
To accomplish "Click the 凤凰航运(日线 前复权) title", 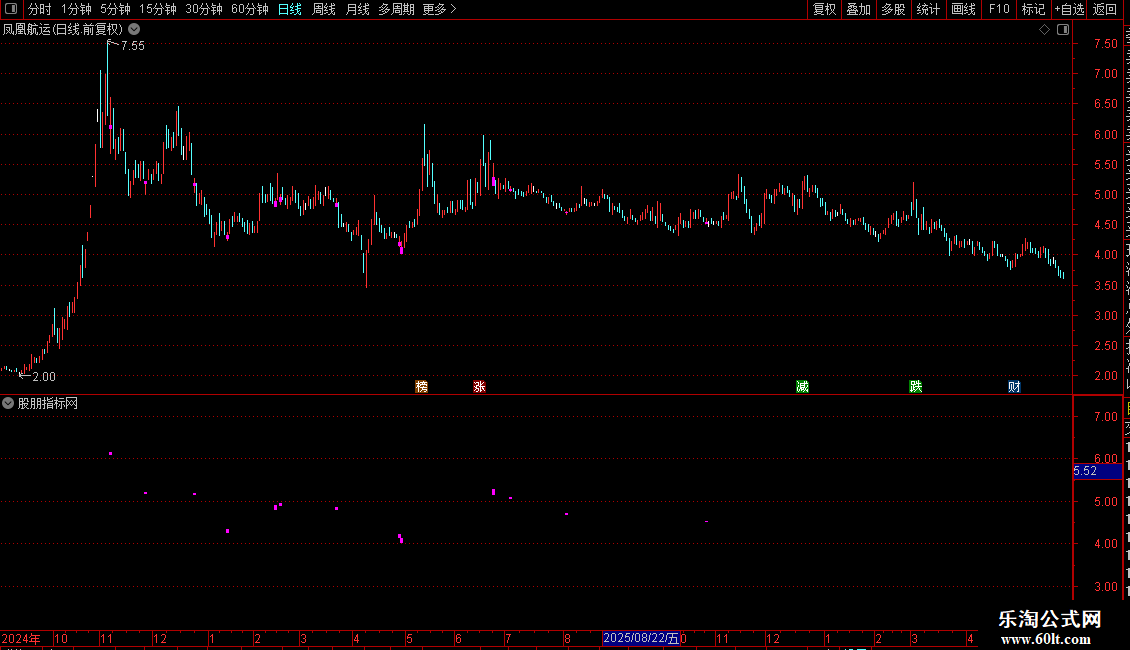I will 63,30.
